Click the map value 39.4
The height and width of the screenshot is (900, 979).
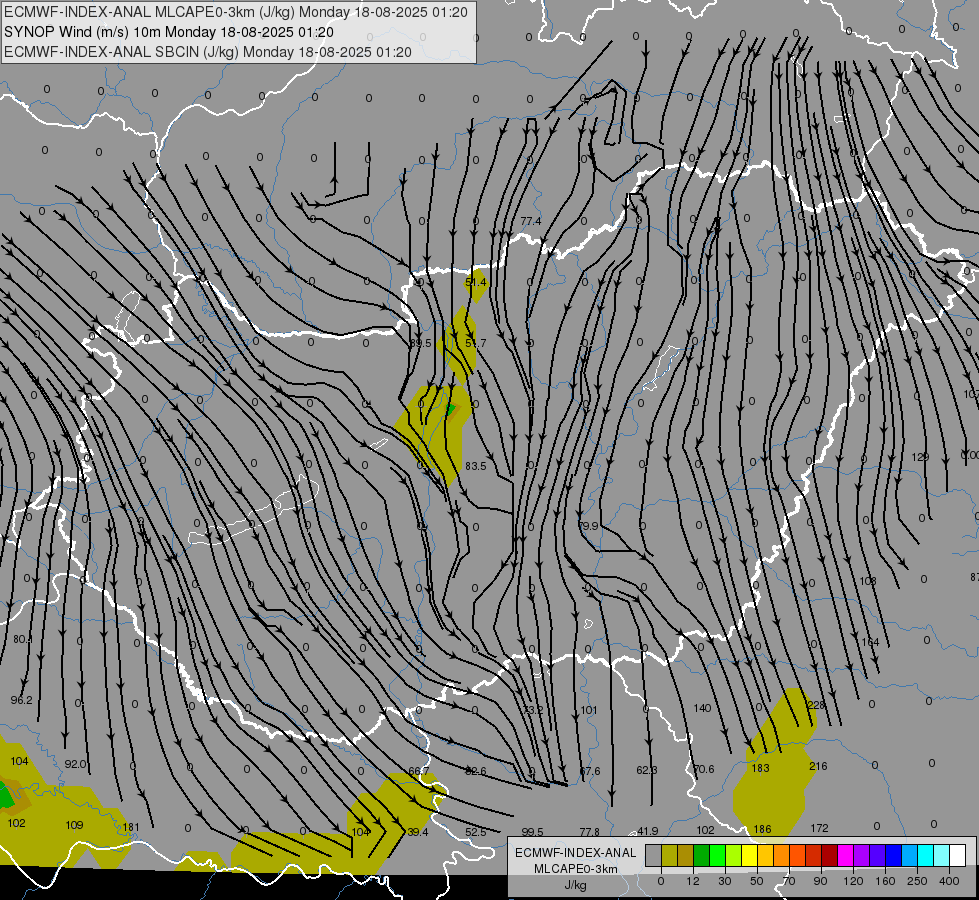[418, 832]
